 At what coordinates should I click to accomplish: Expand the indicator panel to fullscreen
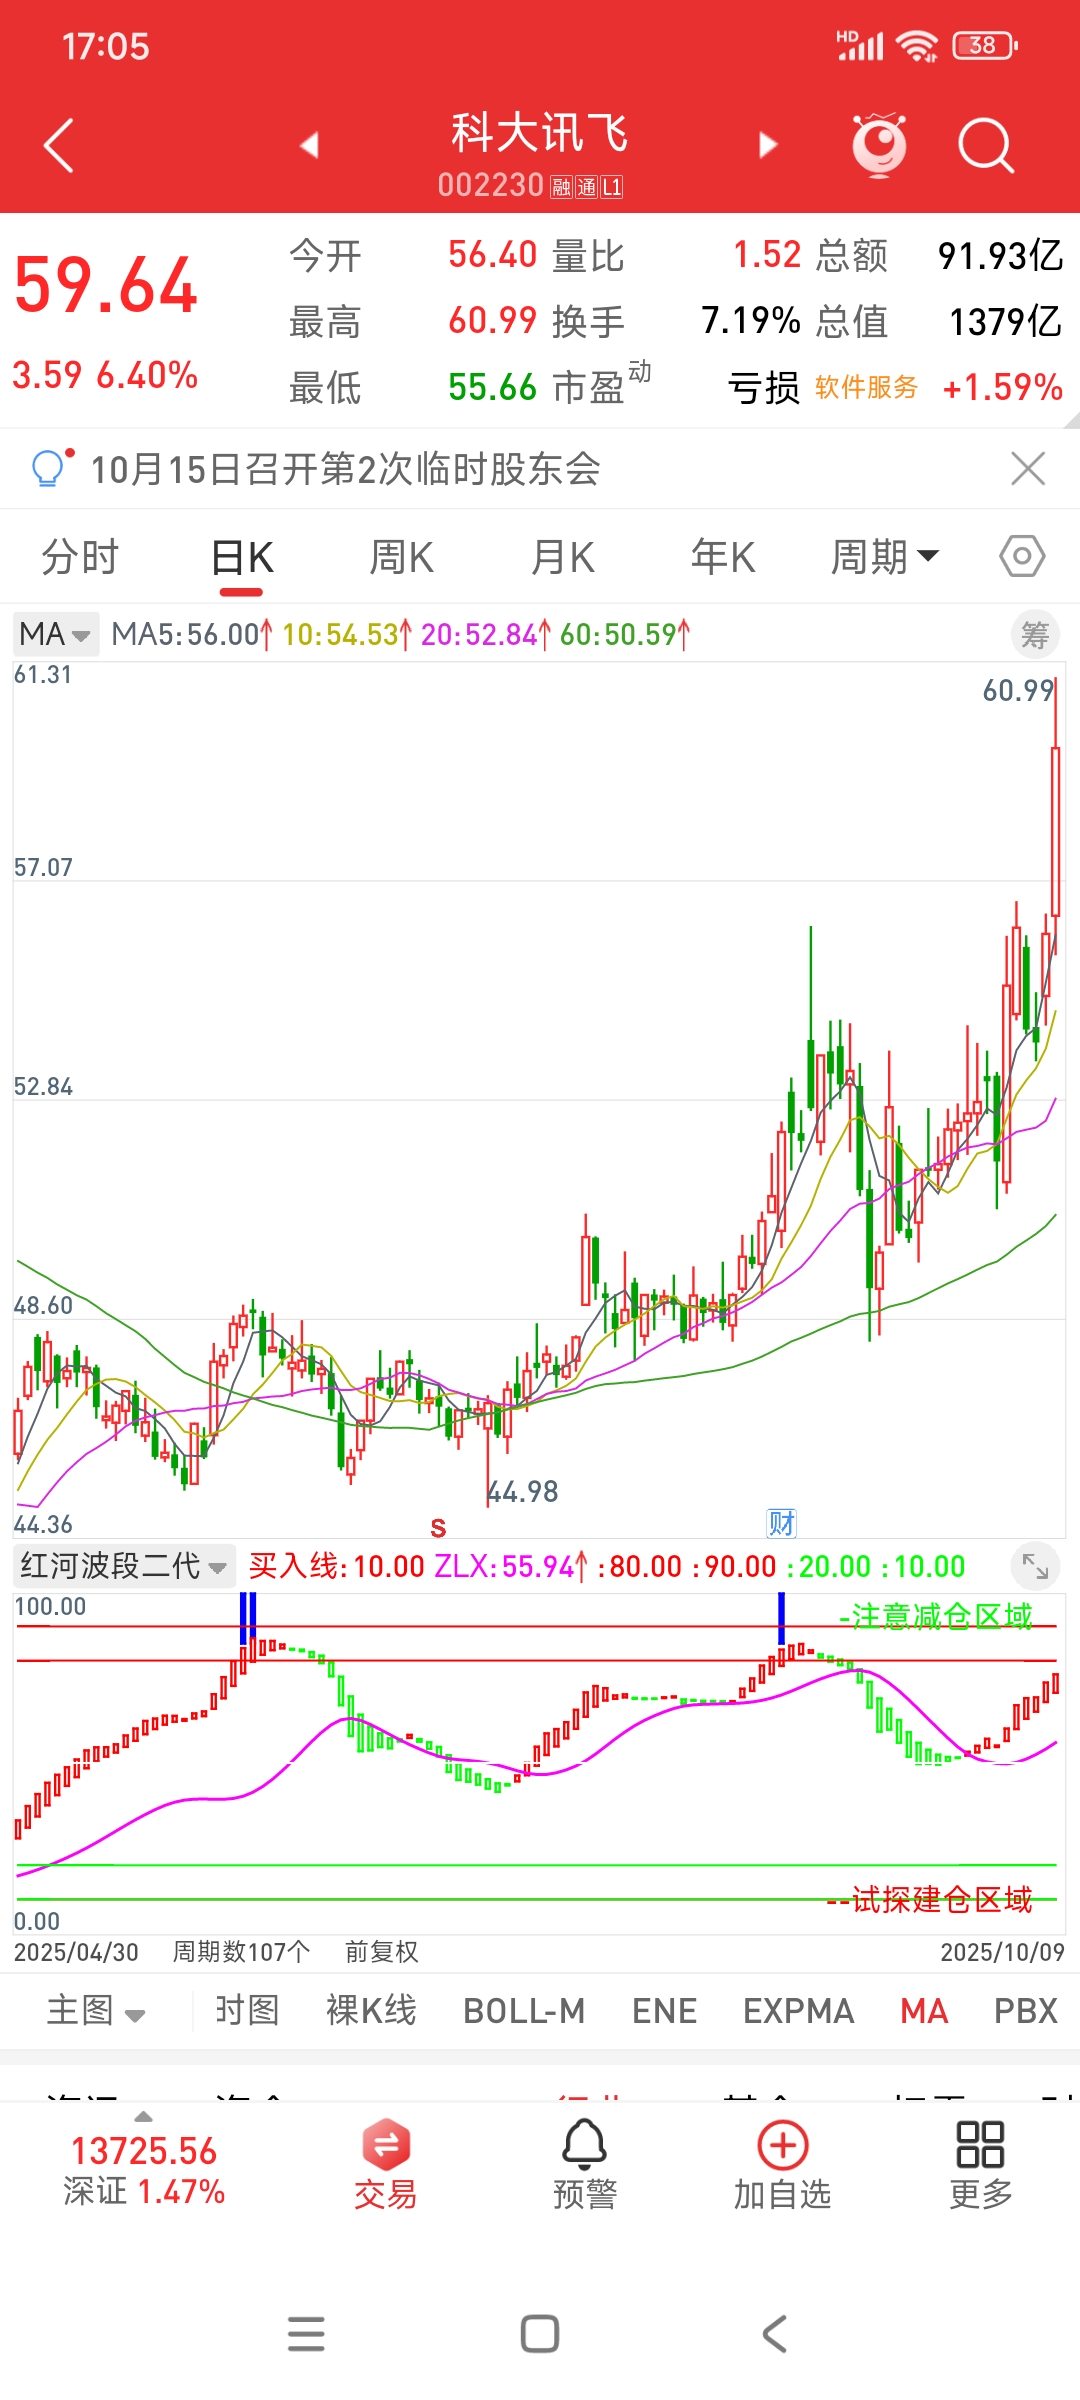1035,1567
